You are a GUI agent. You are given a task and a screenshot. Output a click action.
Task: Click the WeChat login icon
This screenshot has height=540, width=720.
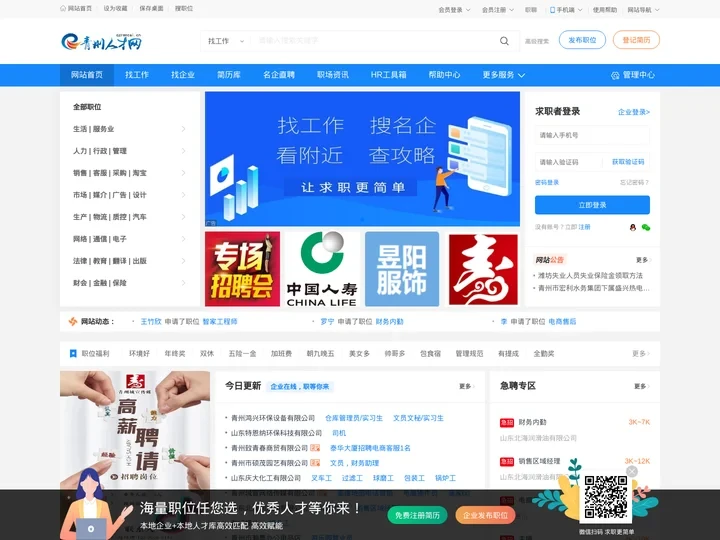click(646, 227)
